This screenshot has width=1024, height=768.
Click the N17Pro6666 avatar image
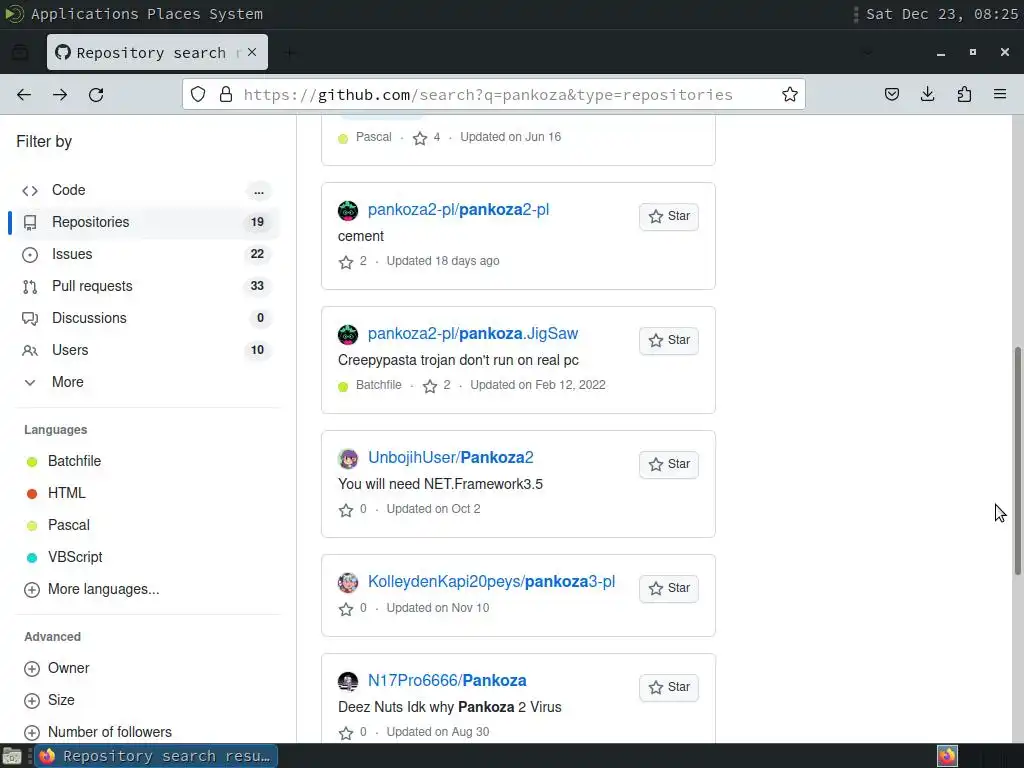348,681
